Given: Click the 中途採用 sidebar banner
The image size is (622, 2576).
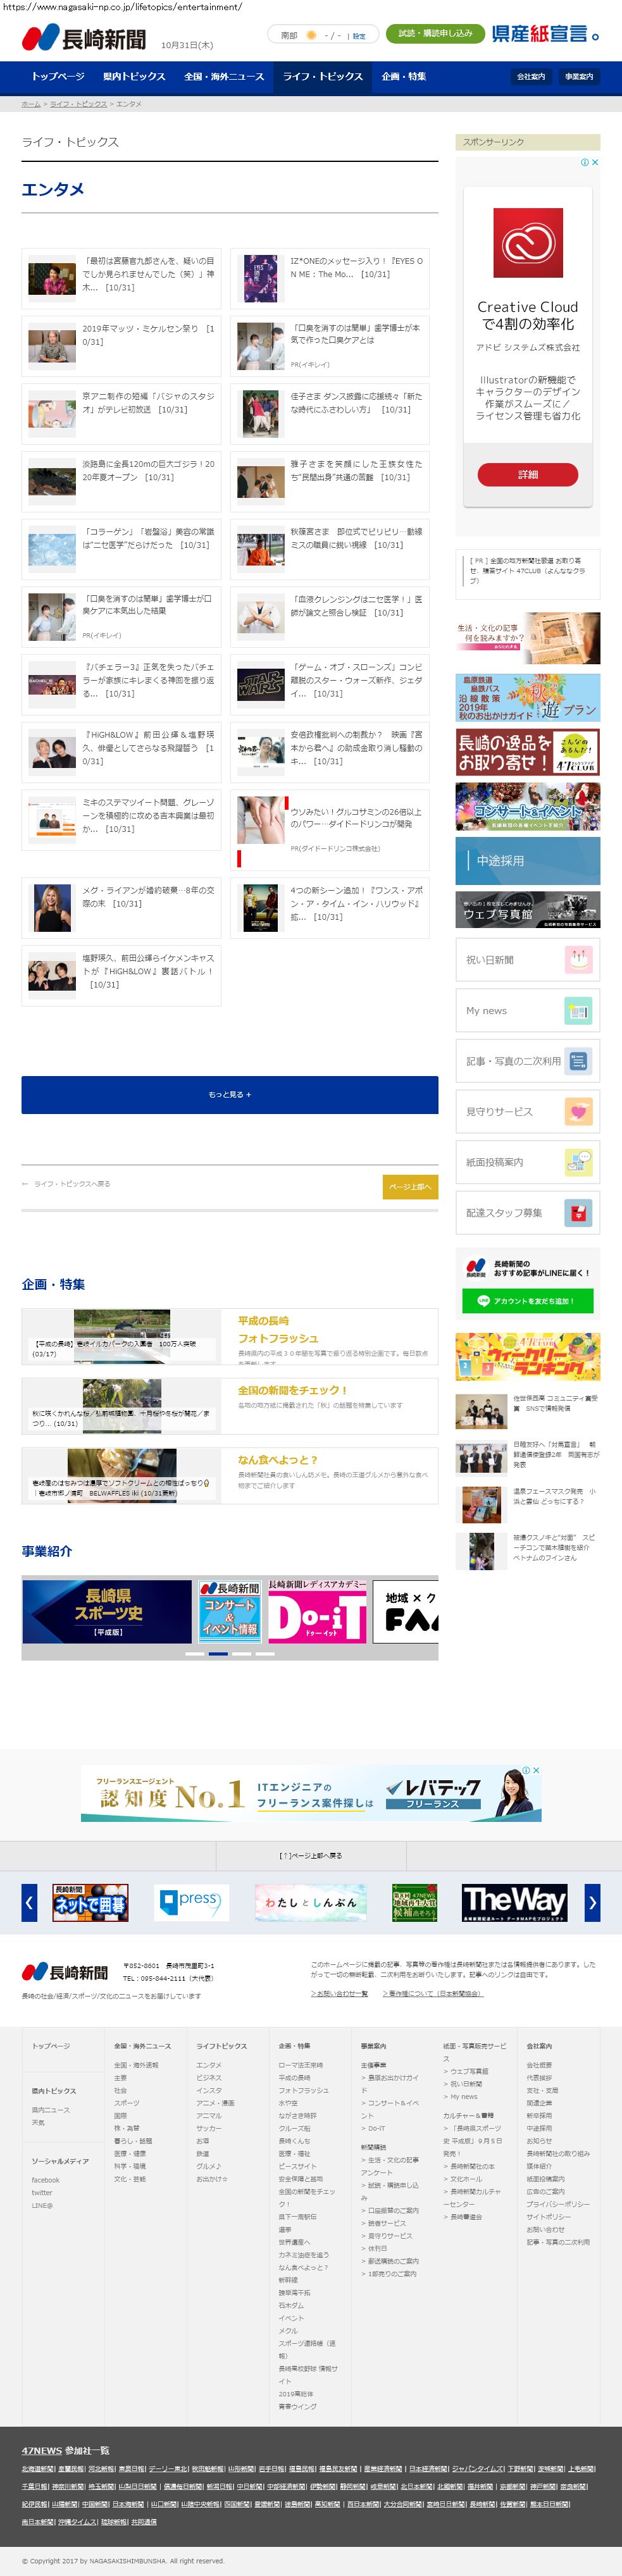Looking at the screenshot, I should coord(527,860).
